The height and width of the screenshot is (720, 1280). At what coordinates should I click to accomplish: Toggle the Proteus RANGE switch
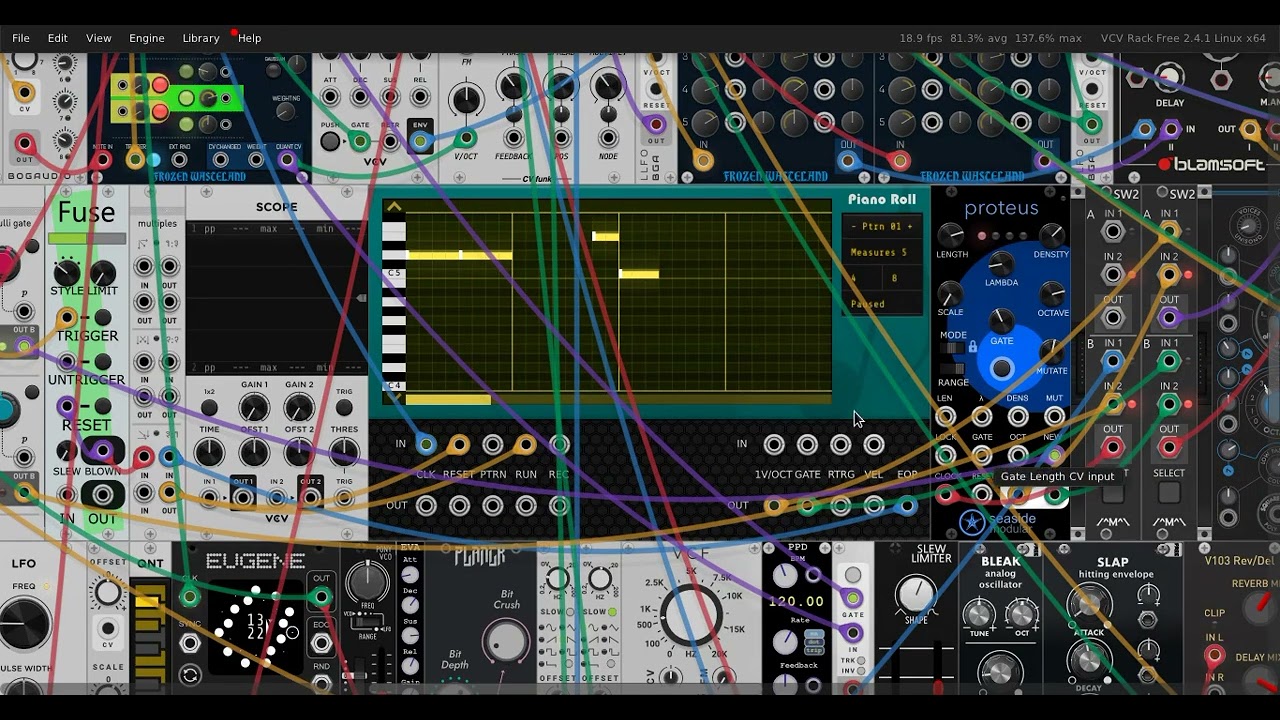[954, 368]
